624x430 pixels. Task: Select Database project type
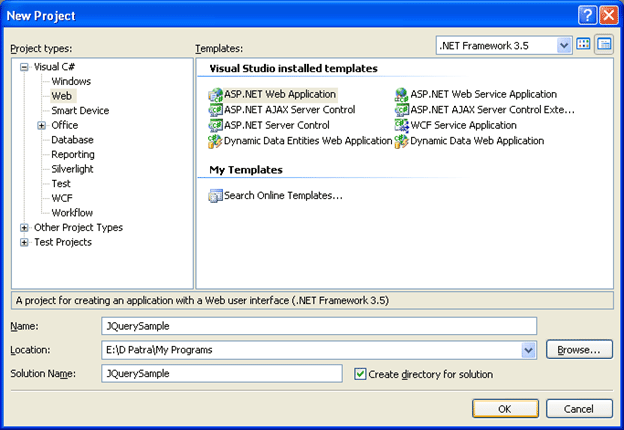point(72,140)
